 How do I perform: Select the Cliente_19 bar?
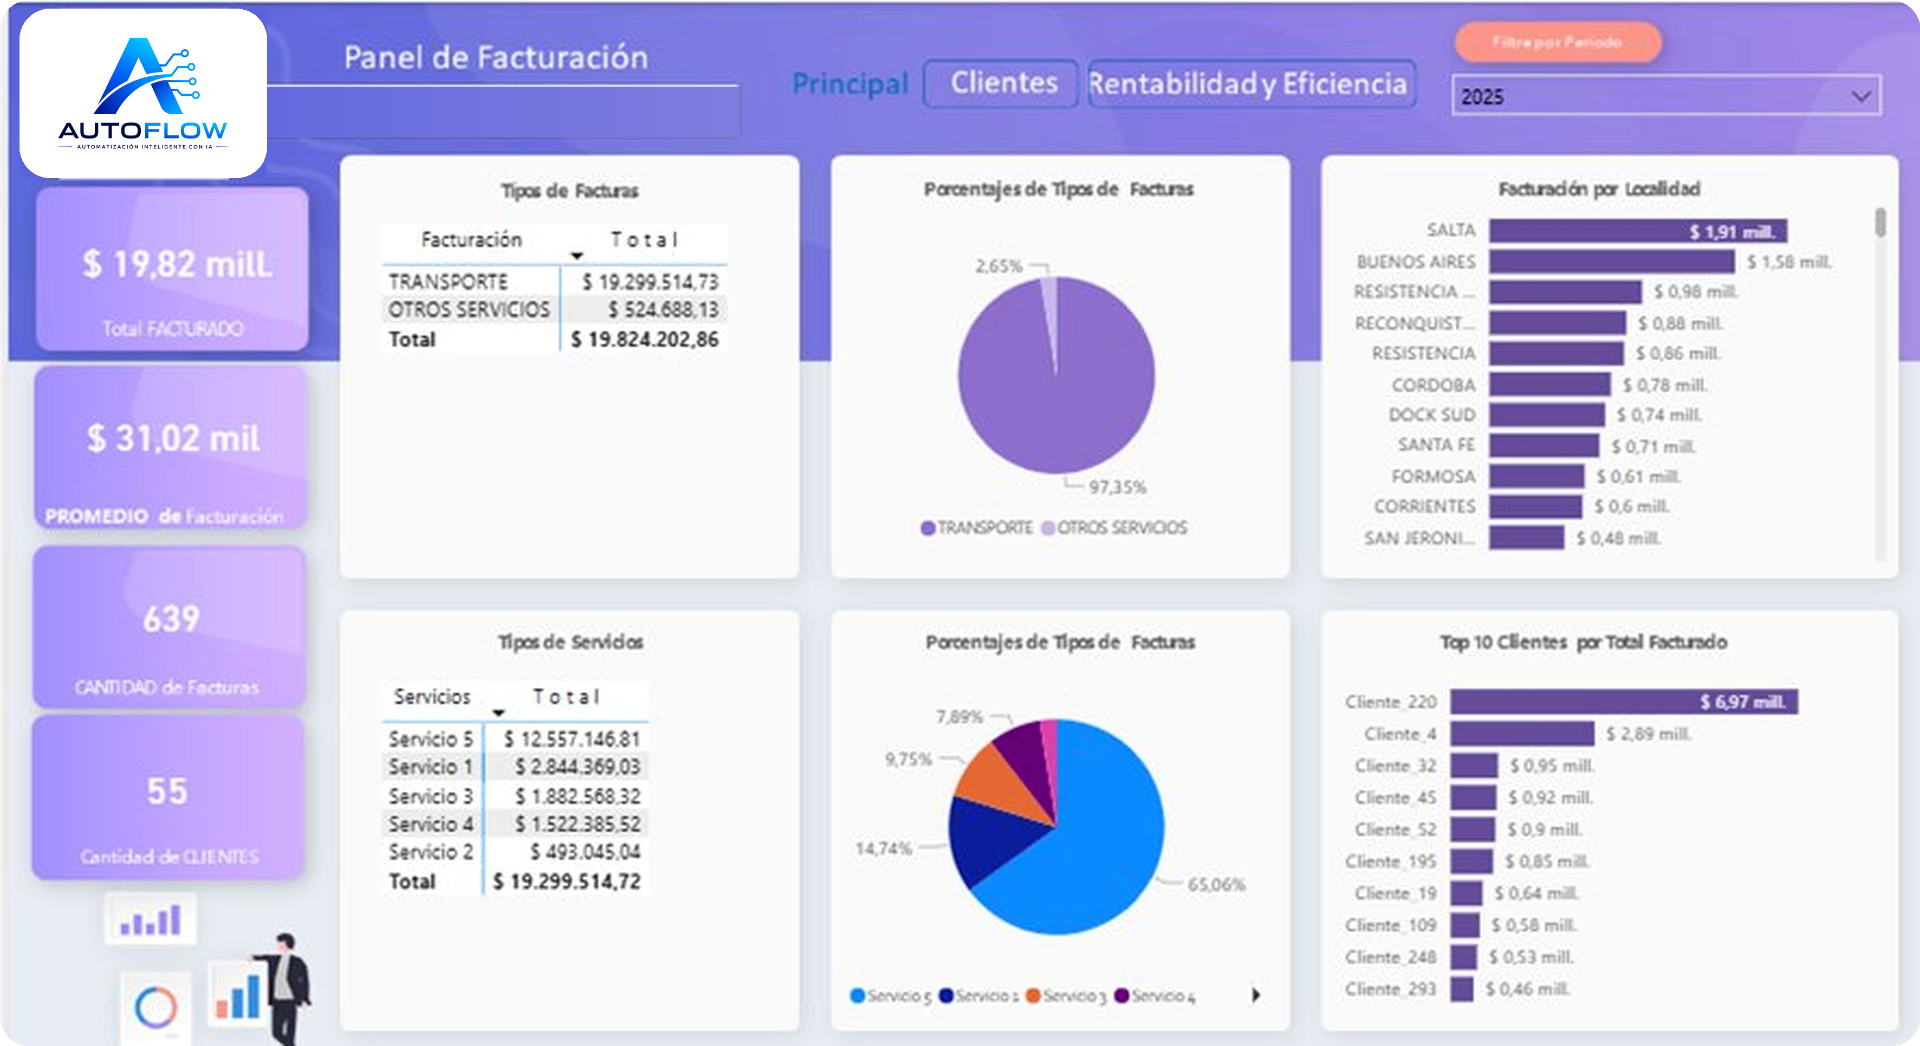pos(1467,894)
